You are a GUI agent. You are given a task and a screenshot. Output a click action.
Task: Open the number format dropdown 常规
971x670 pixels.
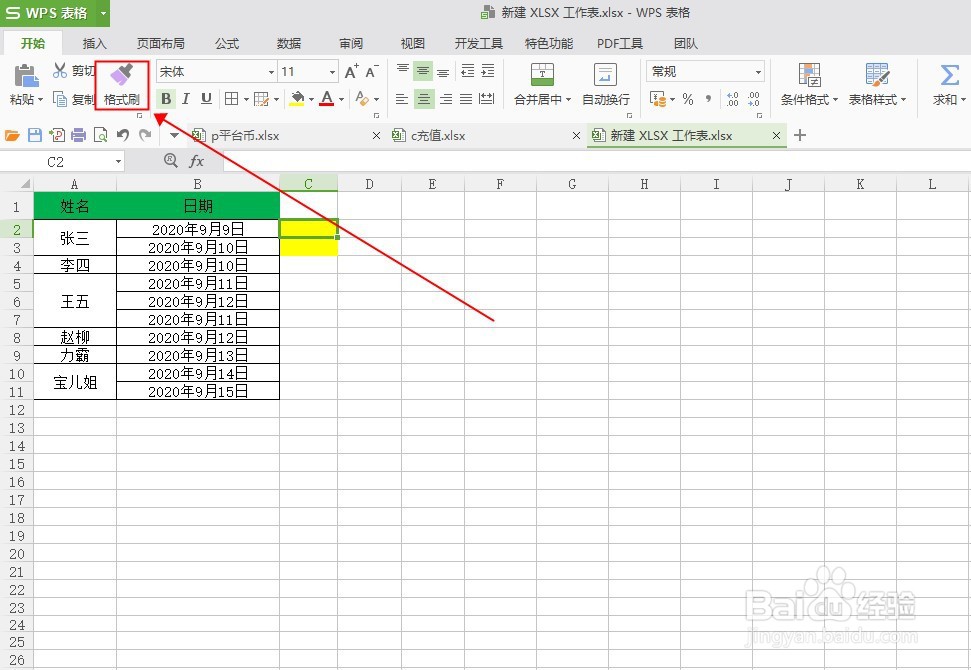pos(759,72)
